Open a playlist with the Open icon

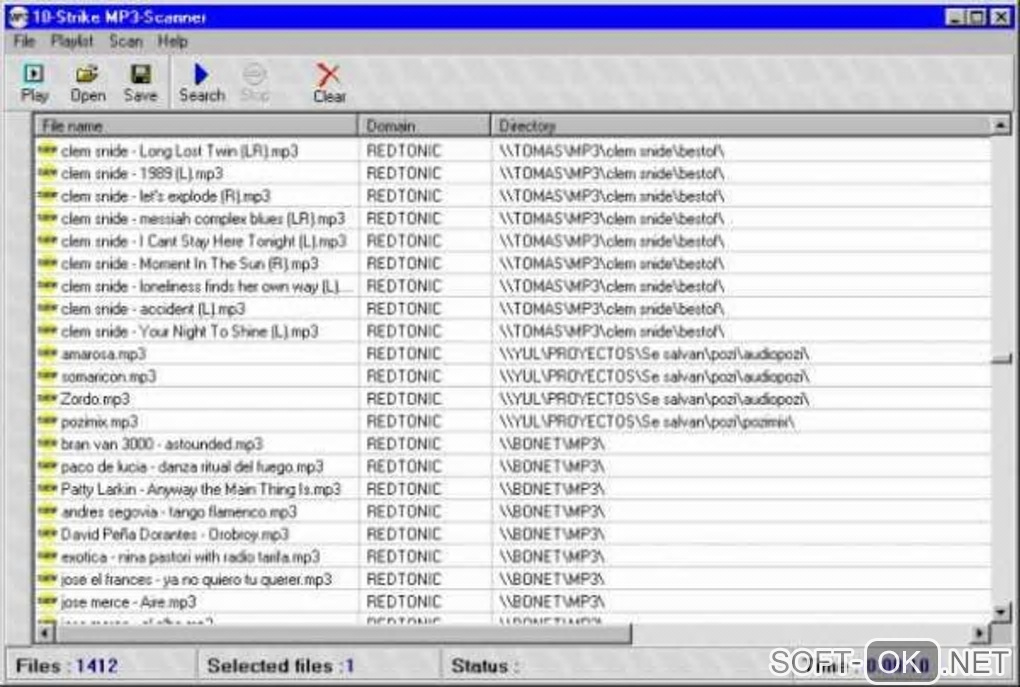(88, 83)
